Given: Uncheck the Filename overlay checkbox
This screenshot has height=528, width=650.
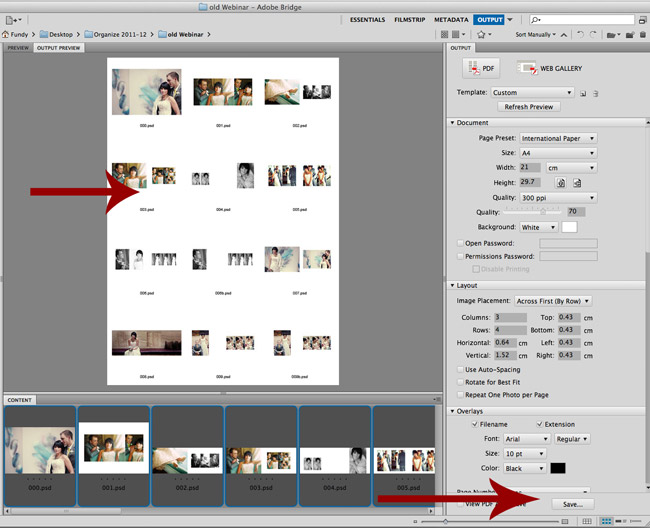Looking at the screenshot, I should point(475,424).
